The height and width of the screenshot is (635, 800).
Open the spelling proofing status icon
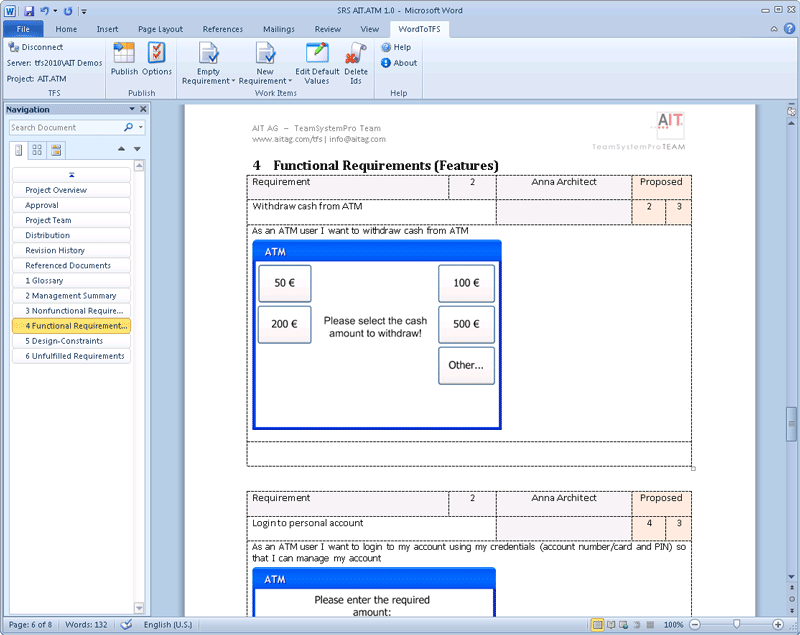point(127,624)
